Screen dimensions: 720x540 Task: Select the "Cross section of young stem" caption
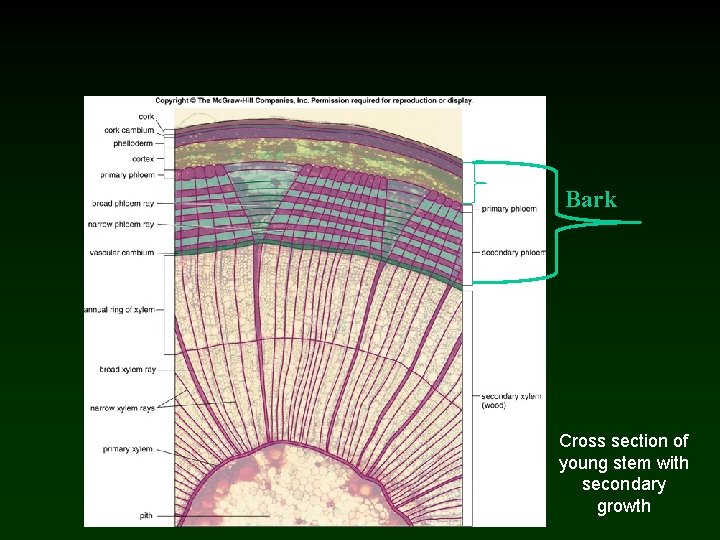click(624, 473)
